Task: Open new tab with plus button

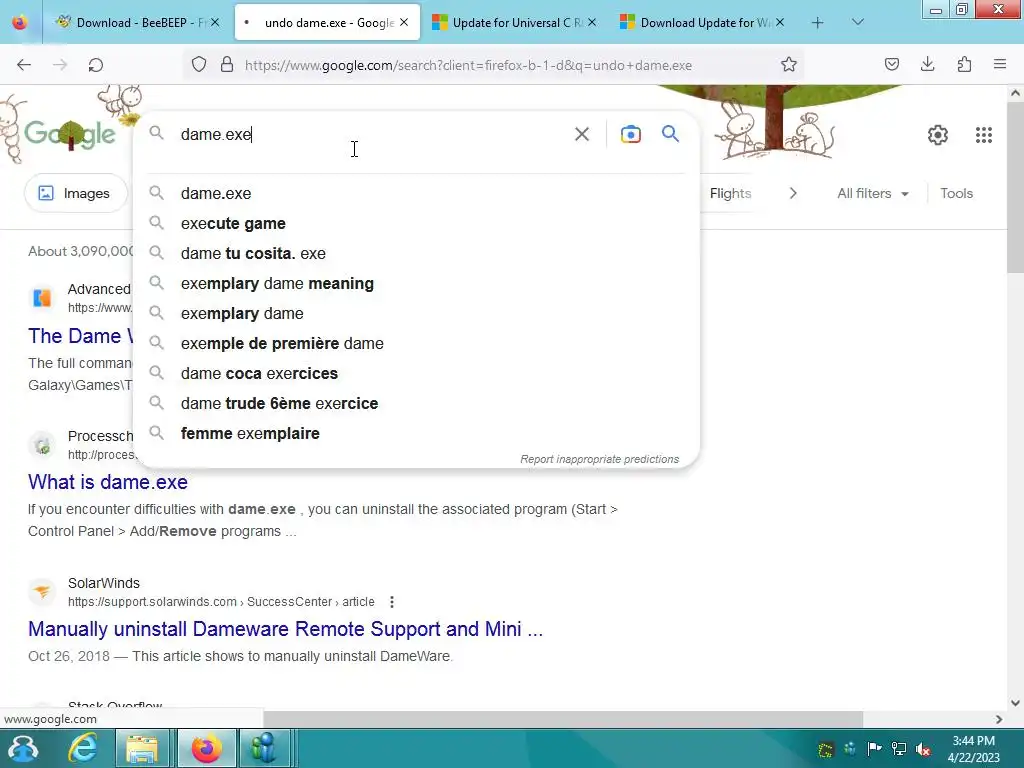Action: (818, 23)
